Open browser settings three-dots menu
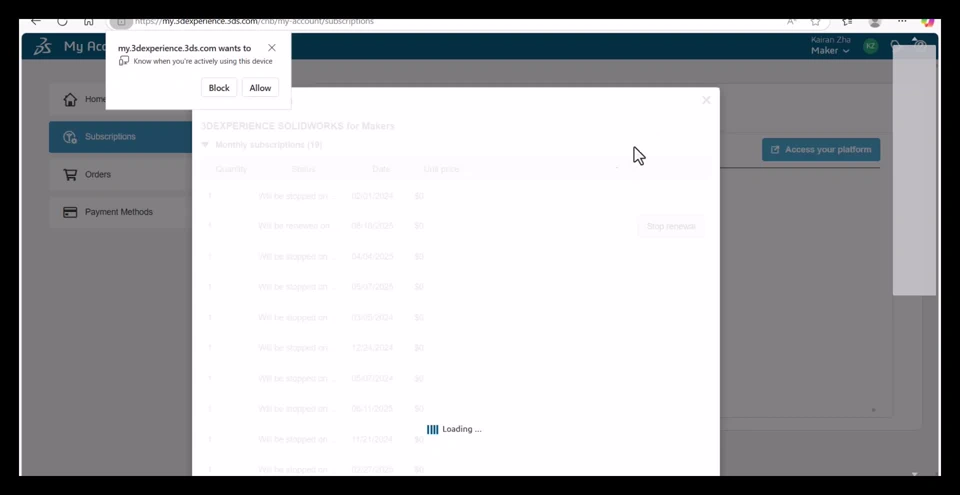960x495 pixels. [x=902, y=21]
